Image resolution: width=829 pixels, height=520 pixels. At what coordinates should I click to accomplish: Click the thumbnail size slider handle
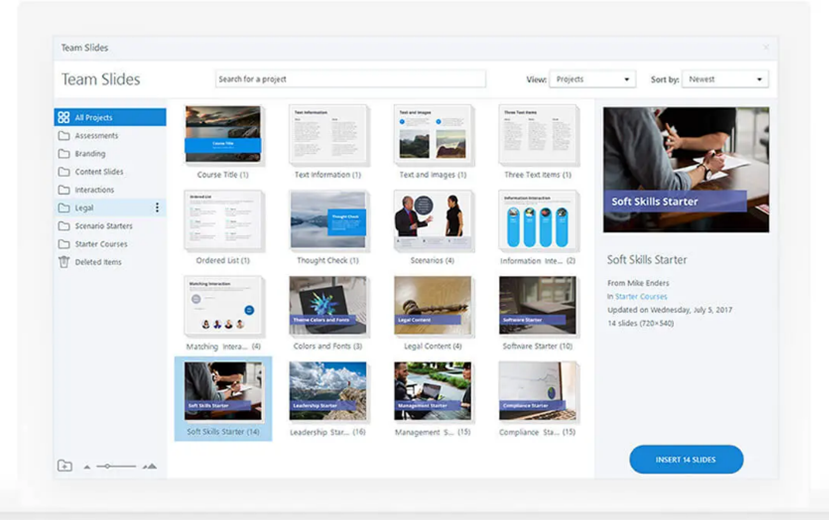(107, 466)
